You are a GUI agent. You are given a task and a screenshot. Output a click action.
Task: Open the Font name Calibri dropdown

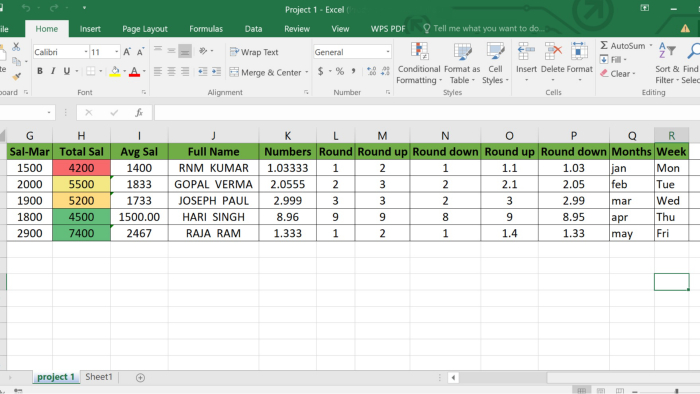86,52
